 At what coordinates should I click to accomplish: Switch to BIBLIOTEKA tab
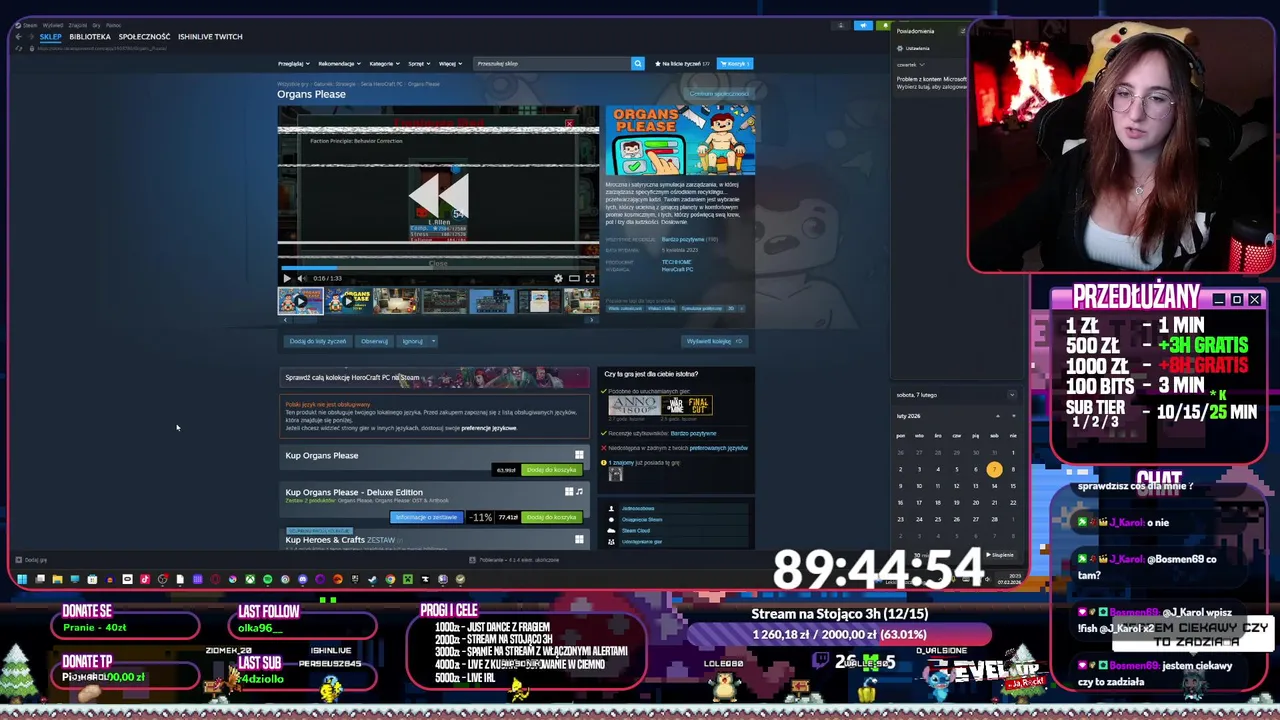pyautogui.click(x=90, y=36)
